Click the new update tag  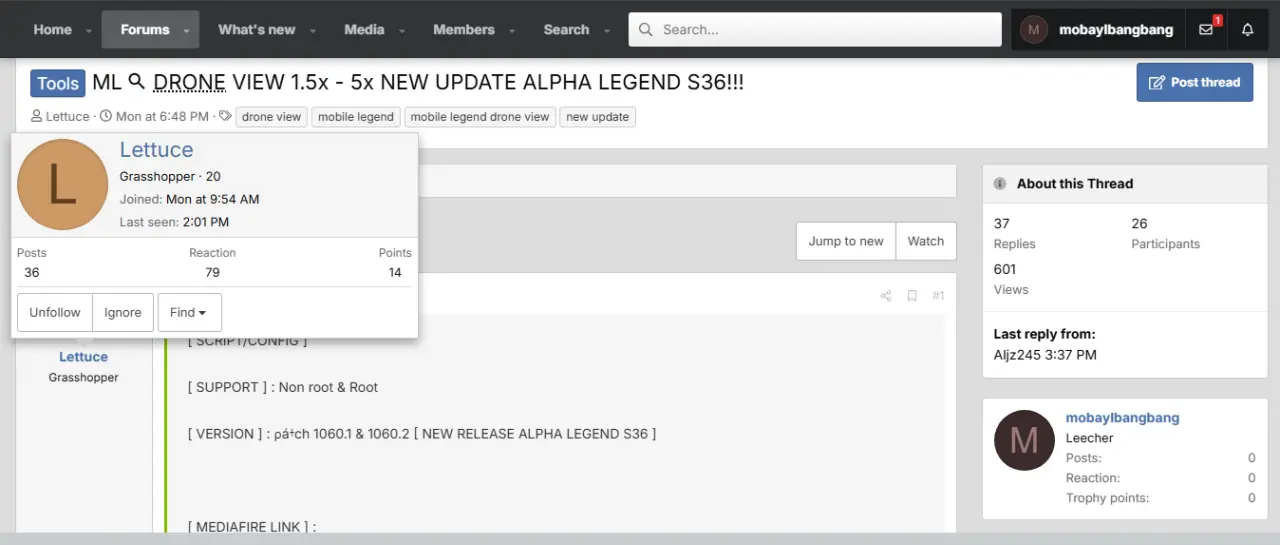point(597,117)
